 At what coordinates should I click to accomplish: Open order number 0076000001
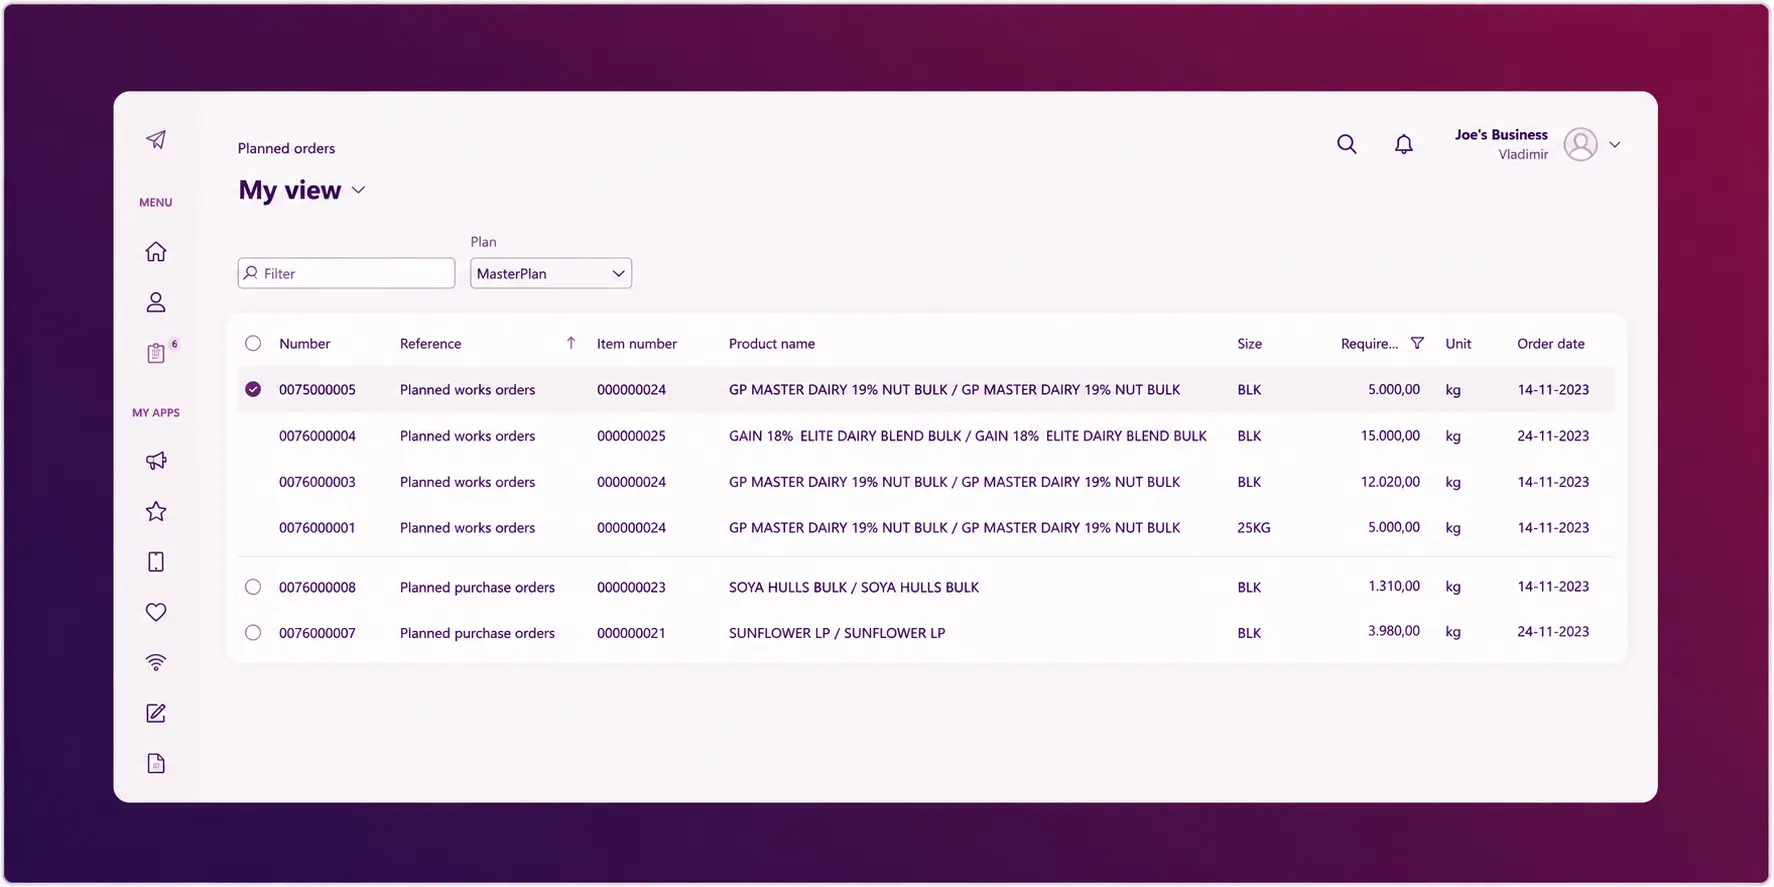(x=317, y=528)
